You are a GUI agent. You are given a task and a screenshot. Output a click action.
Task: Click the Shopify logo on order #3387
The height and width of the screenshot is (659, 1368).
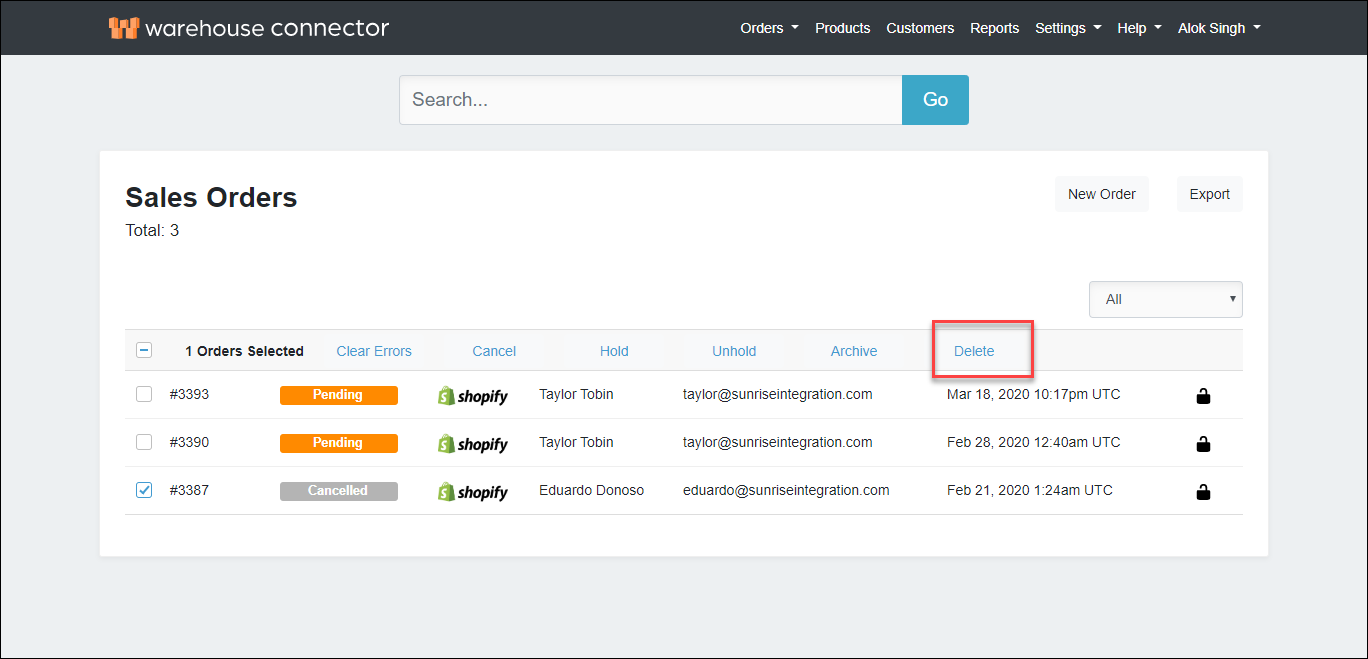point(473,492)
